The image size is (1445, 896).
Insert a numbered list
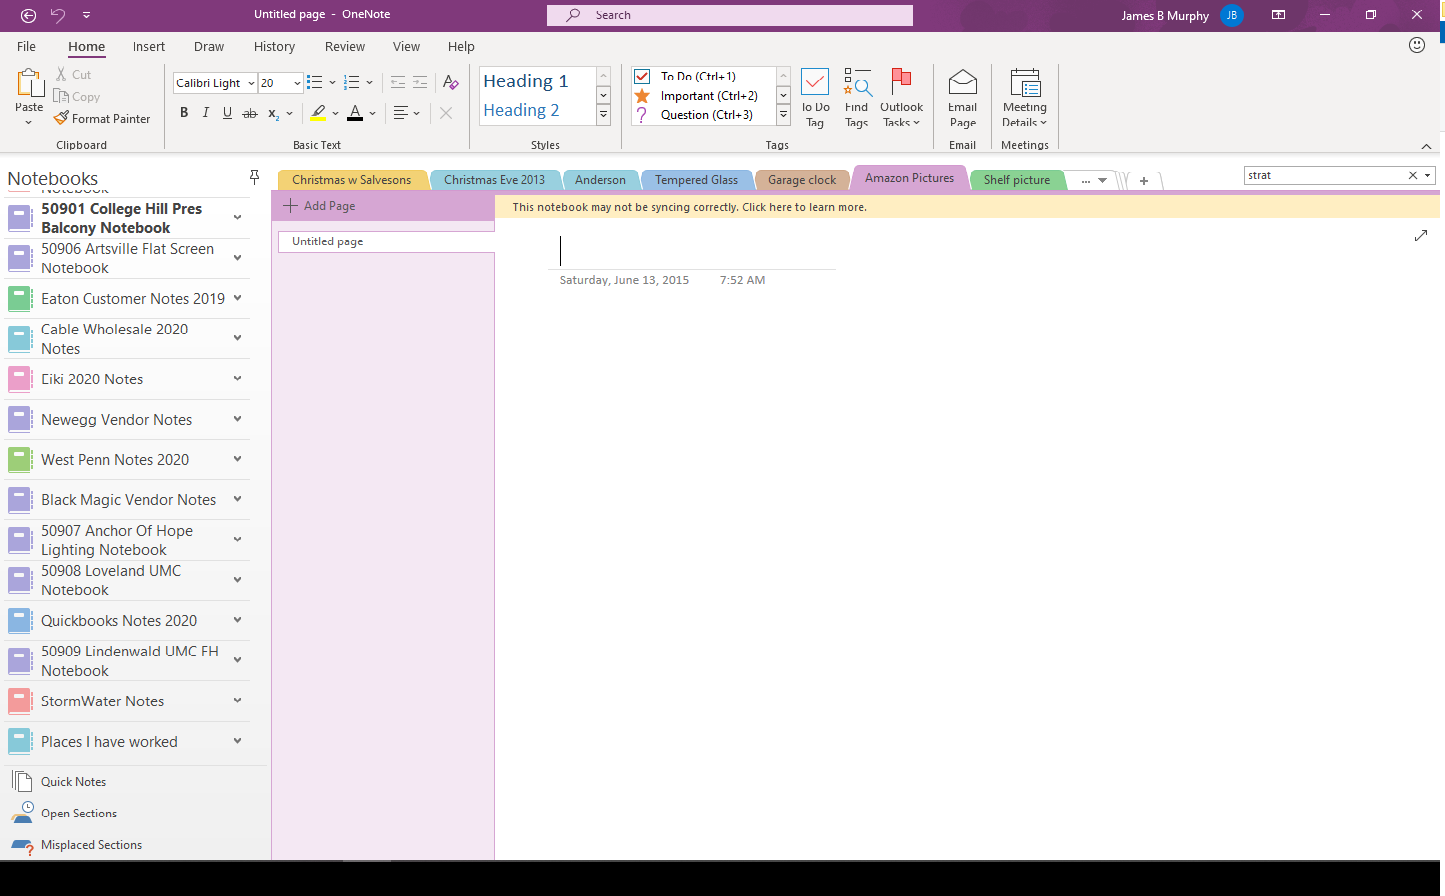click(351, 83)
